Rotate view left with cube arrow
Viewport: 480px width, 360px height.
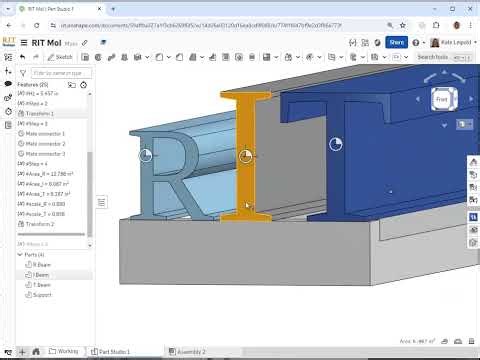click(418, 99)
